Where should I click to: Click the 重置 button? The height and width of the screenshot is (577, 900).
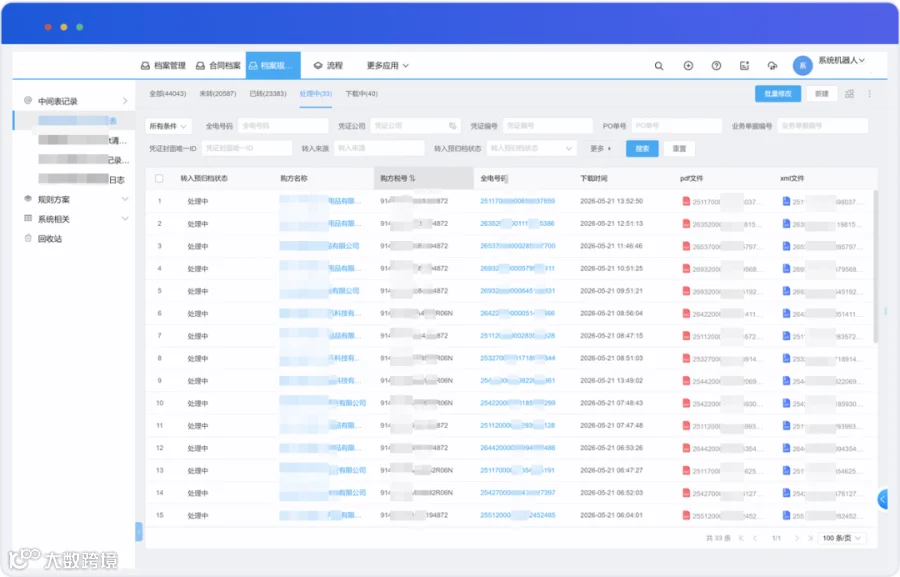click(x=679, y=148)
